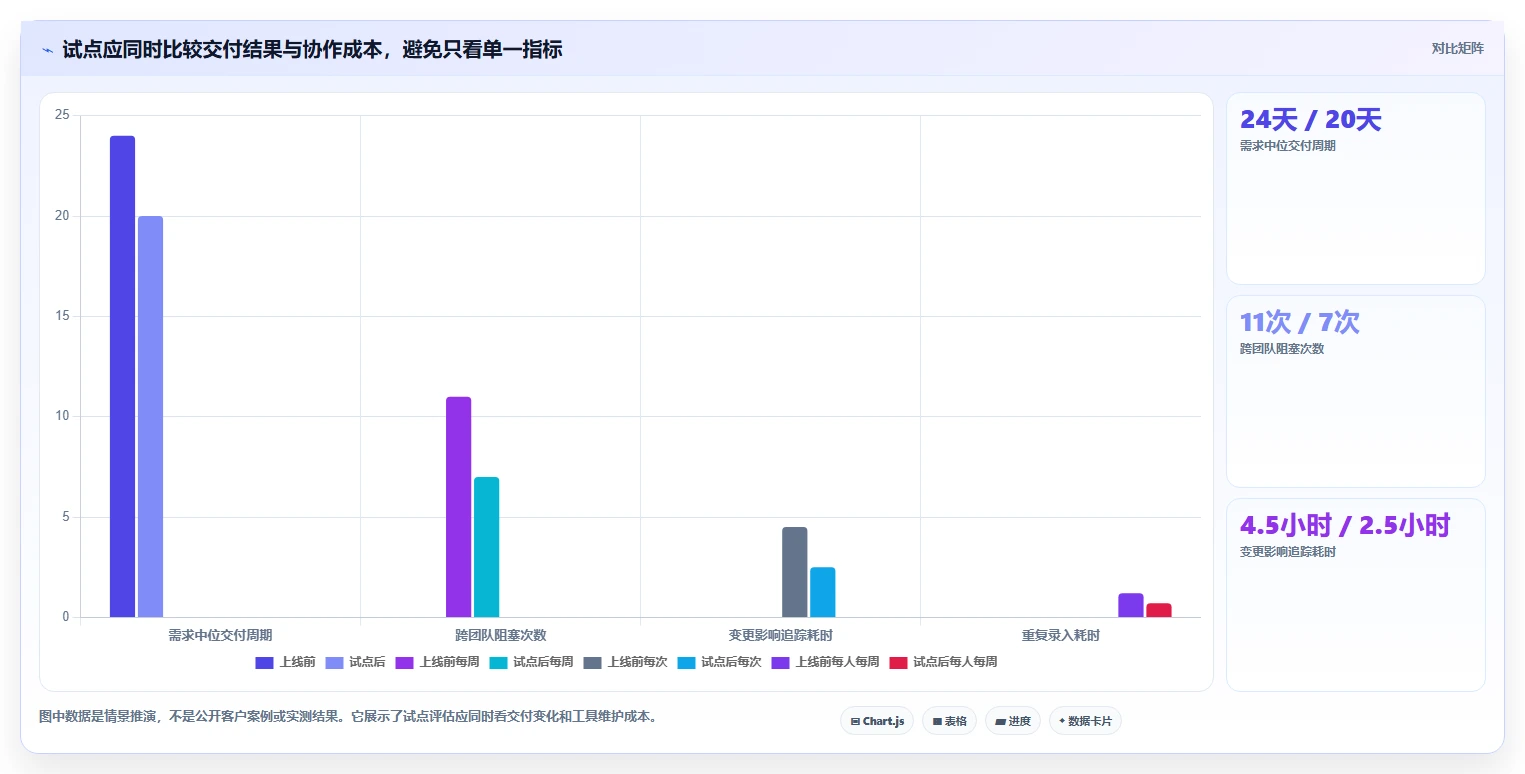Toggle the 上线前每周 legend entry

pos(438,662)
